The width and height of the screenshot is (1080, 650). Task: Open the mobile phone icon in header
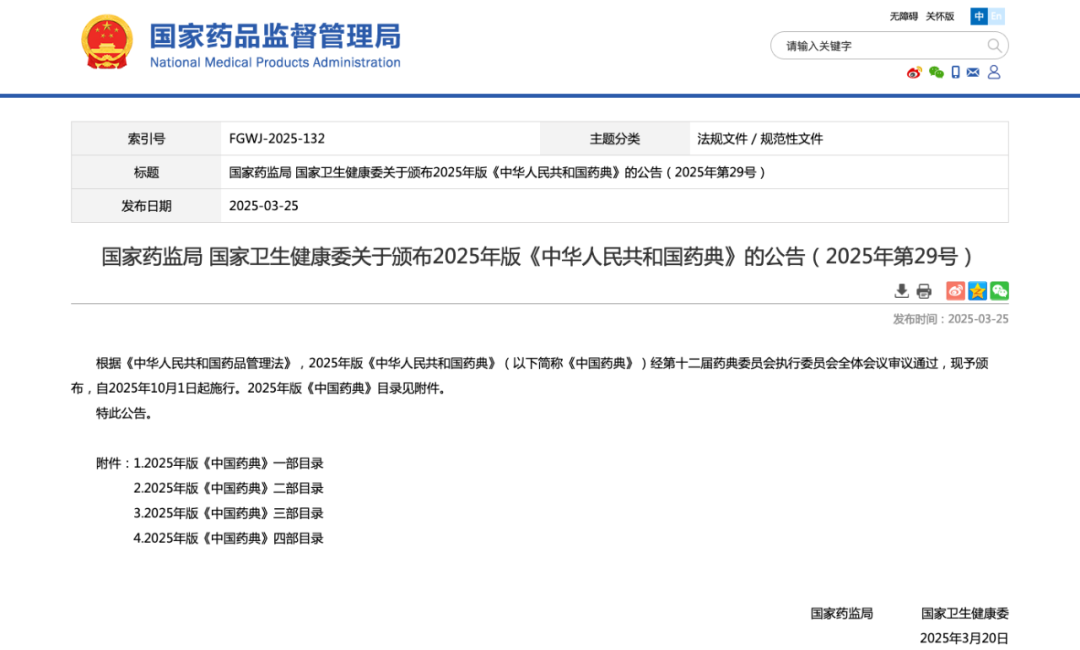point(955,72)
